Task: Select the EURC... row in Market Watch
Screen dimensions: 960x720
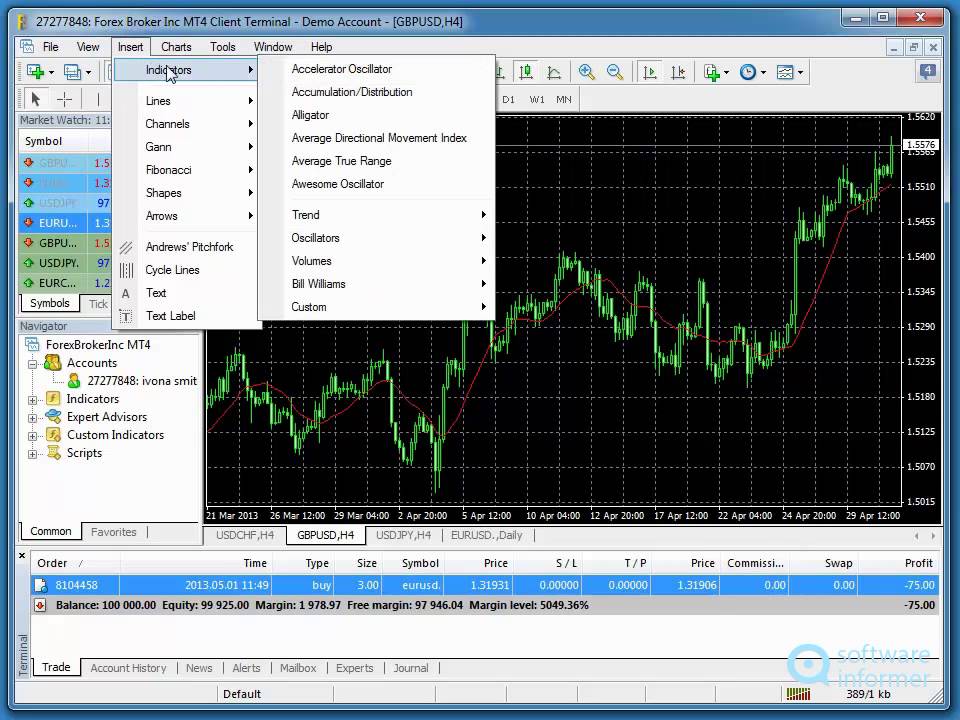Action: tap(65, 283)
